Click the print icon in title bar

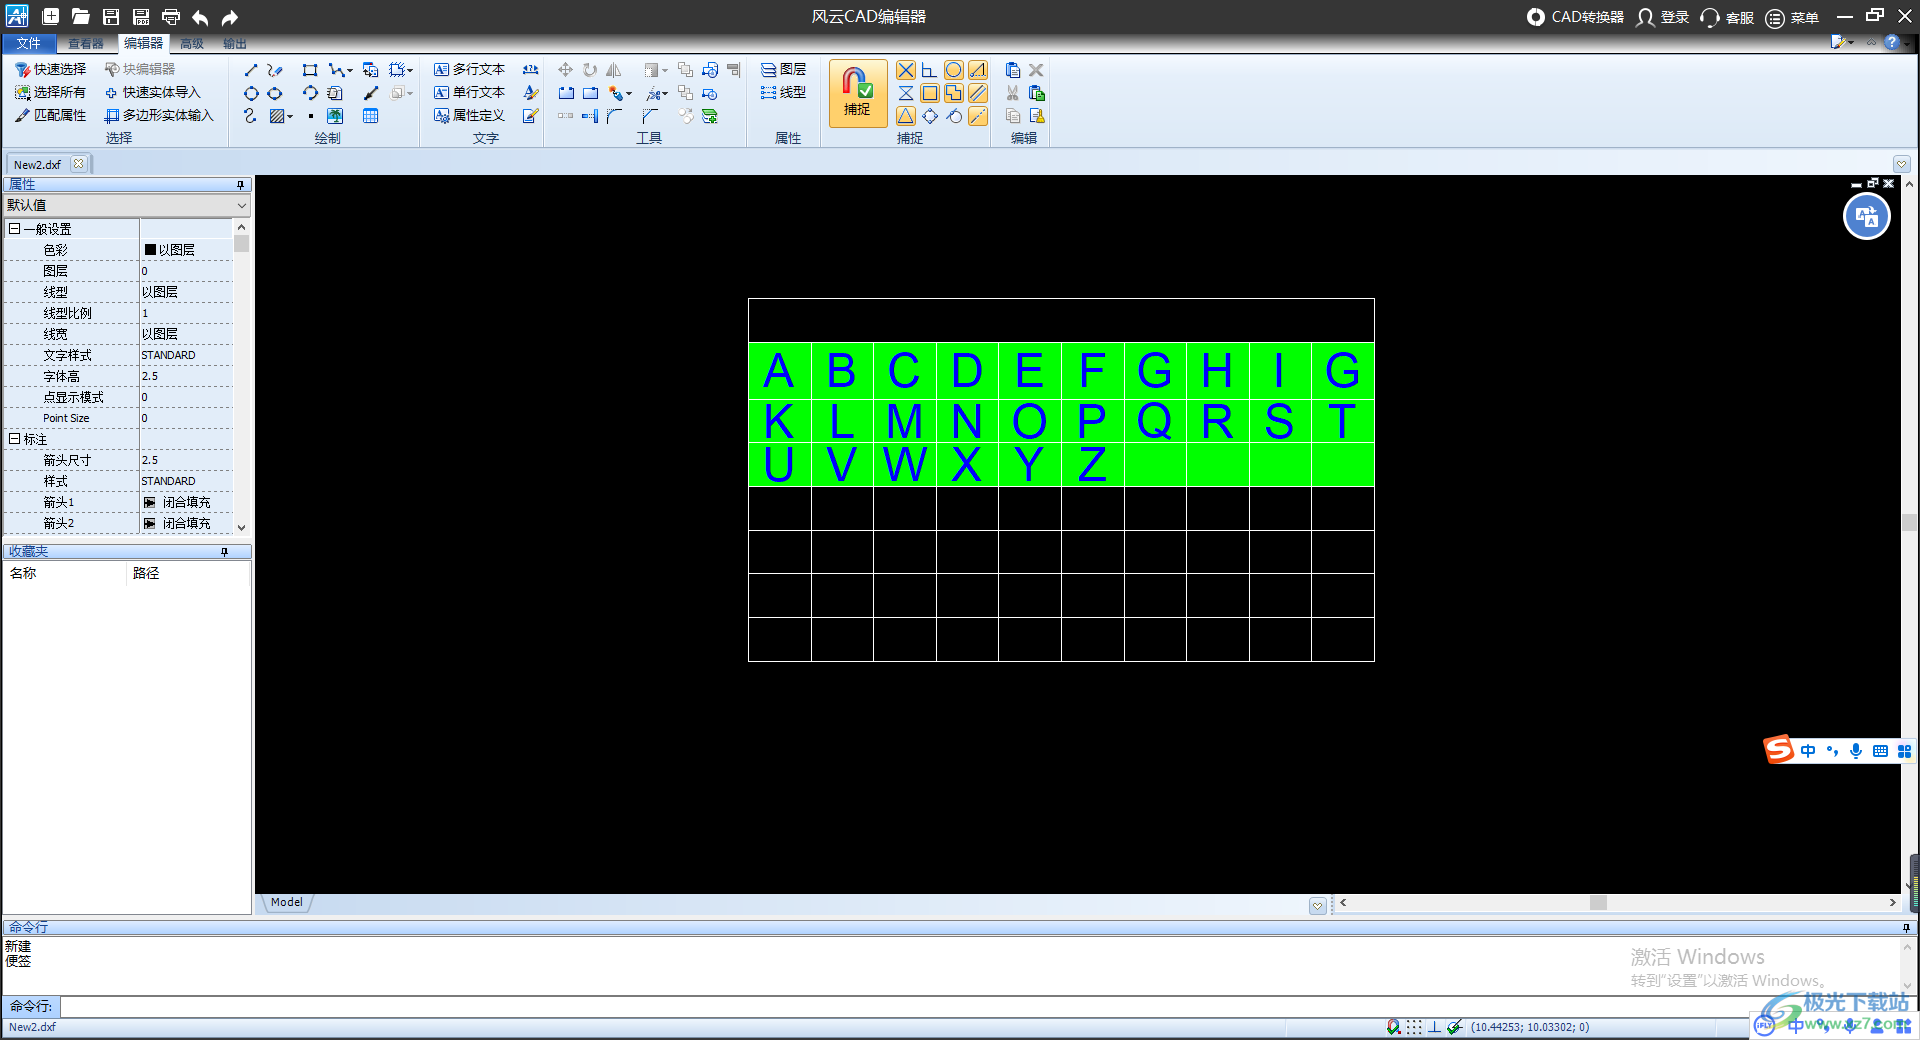click(171, 17)
